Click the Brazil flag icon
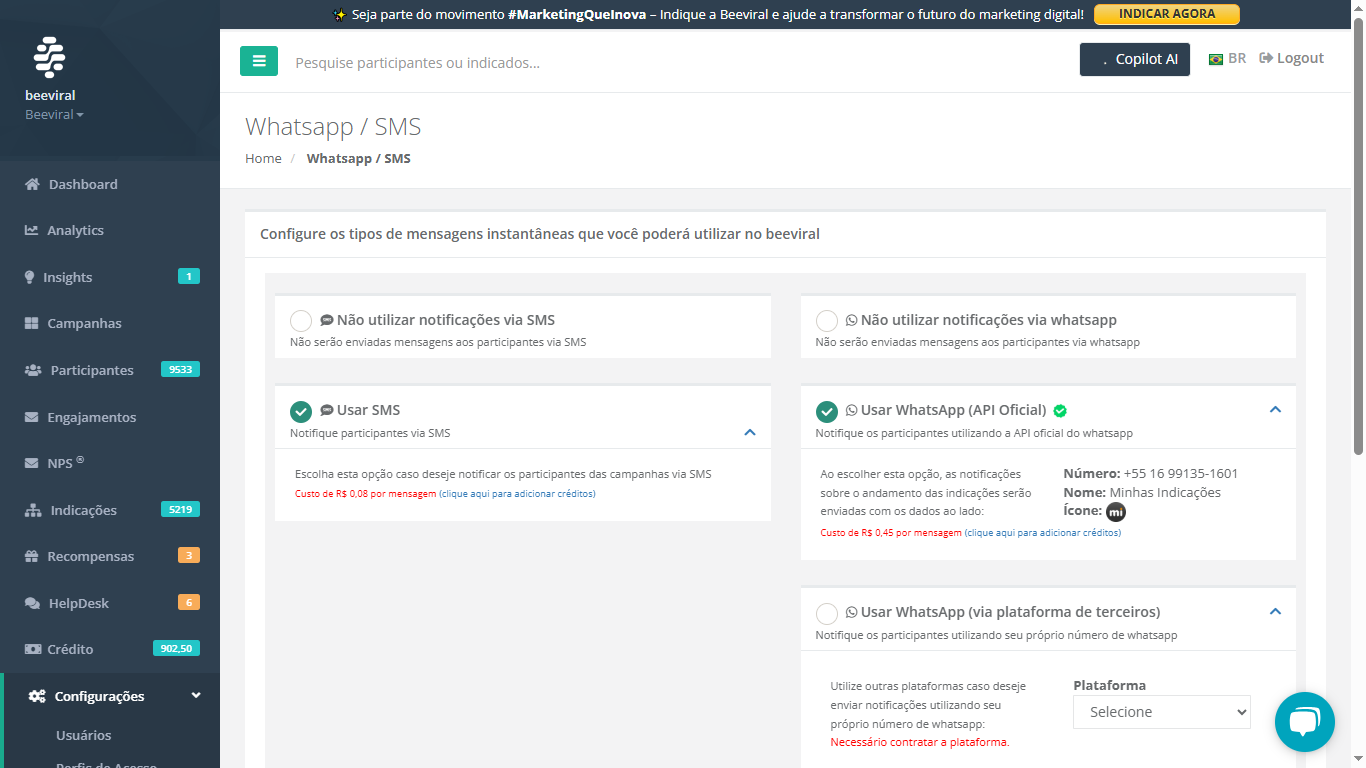This screenshot has width=1366, height=768. (x=1216, y=59)
